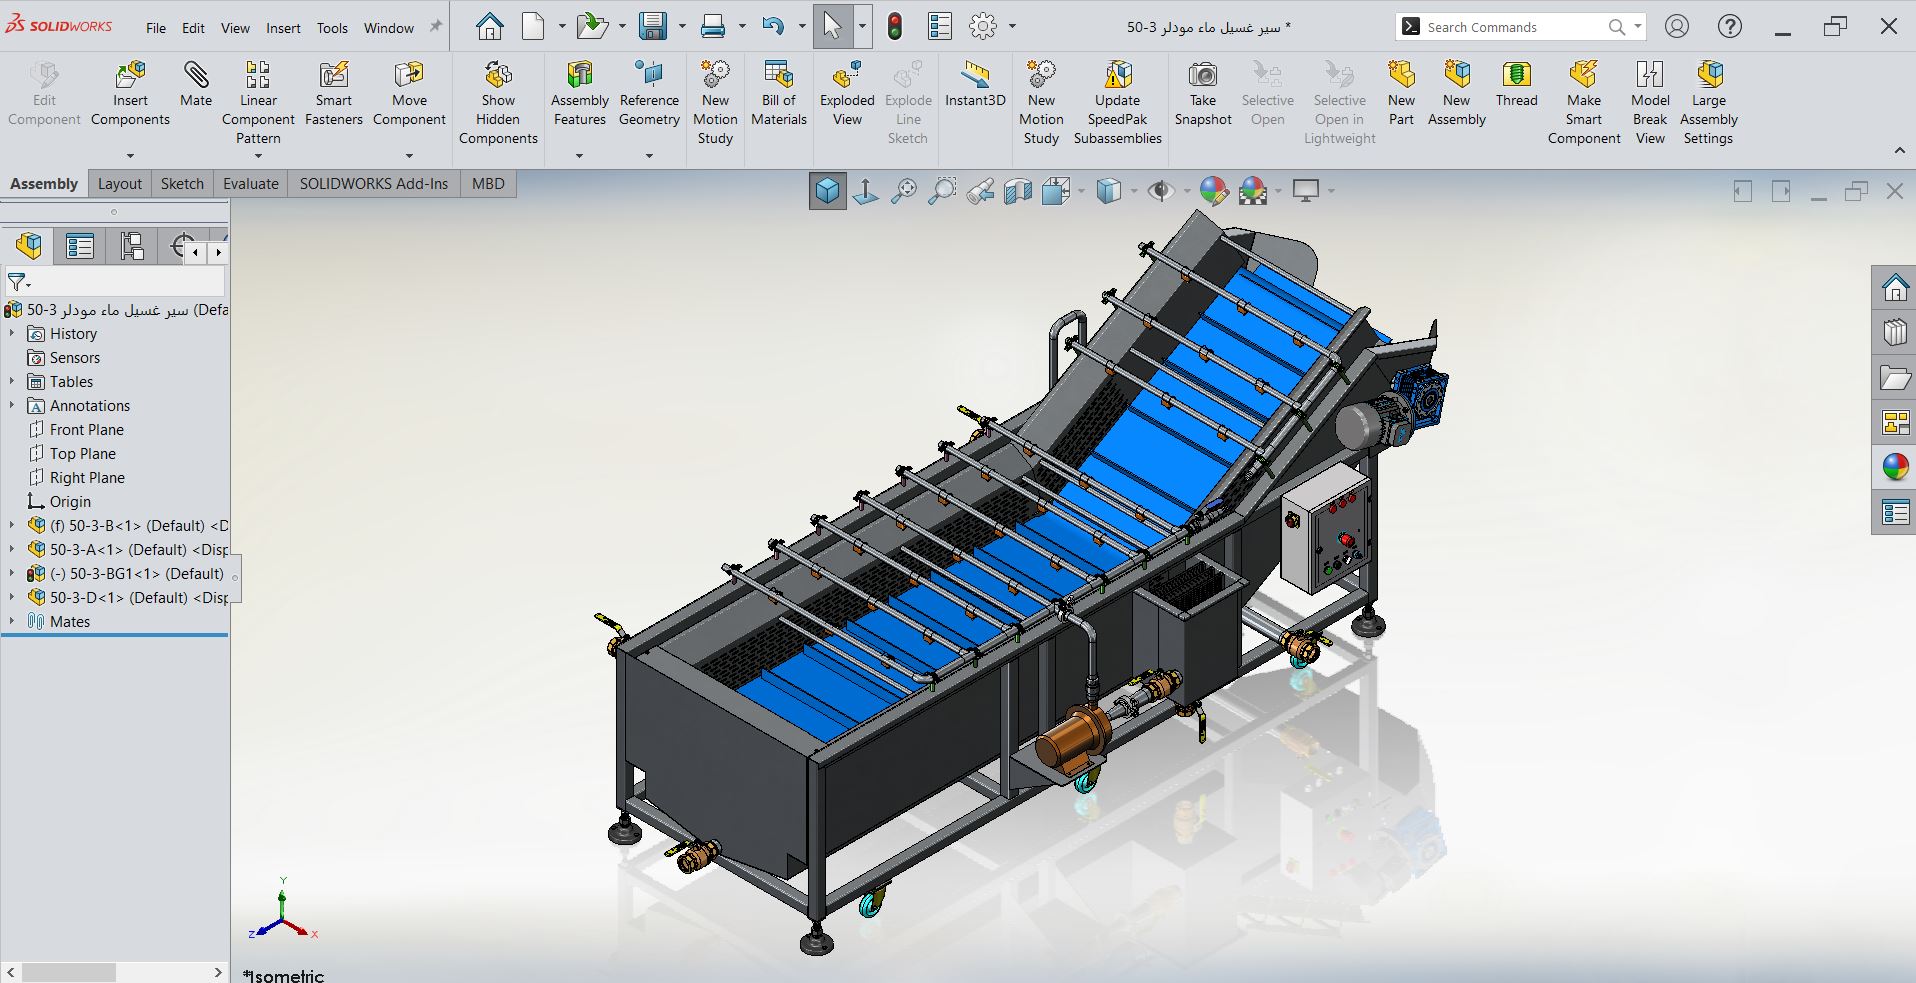
Task: Click Make Smart Component
Action: [1584, 102]
